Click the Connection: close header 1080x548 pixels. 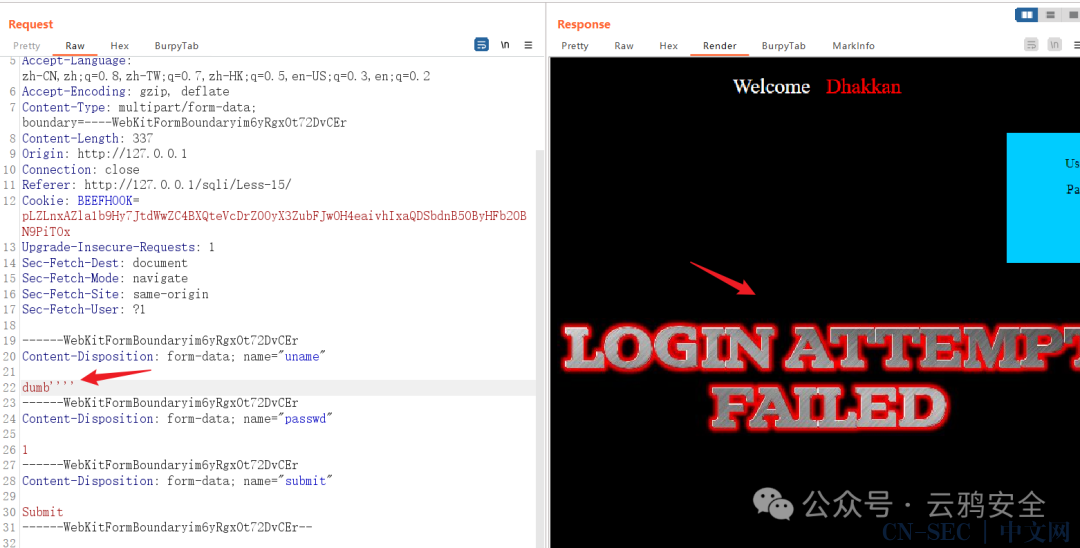80,169
